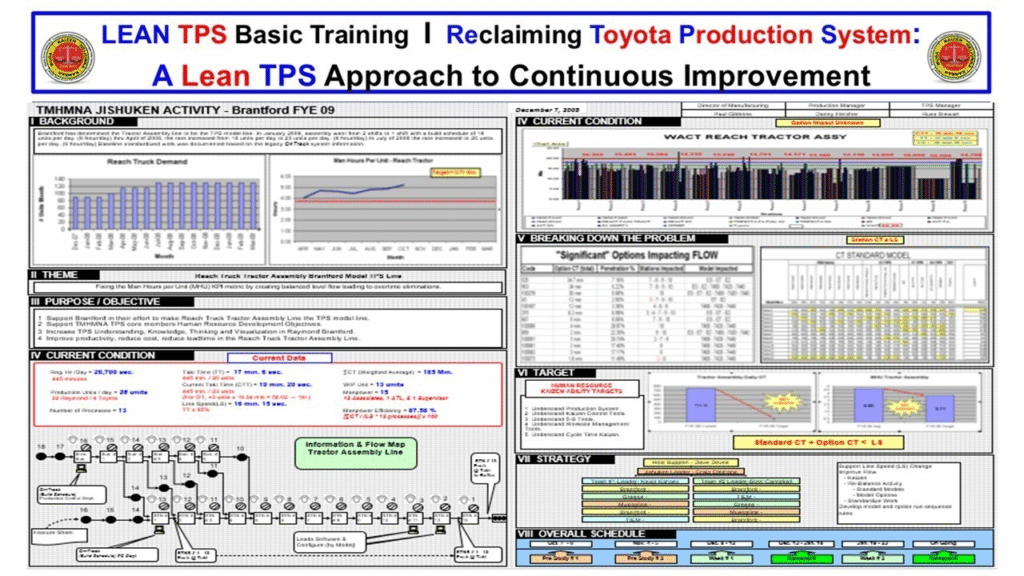Click the monitor icon near Leads Software & Configure
The width and height of the screenshot is (1024, 576).
pyautogui.click(x=415, y=530)
